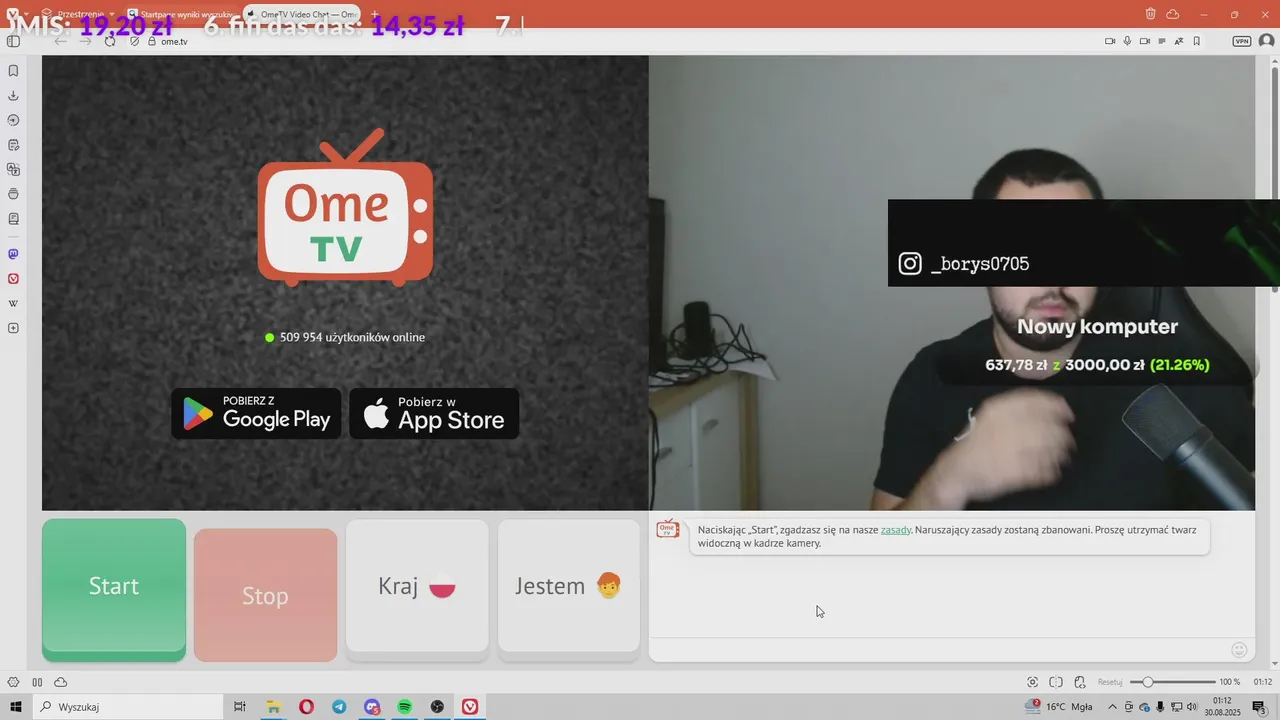Click the microphone permission icon in address bar
The height and width of the screenshot is (720, 1280).
click(1127, 41)
